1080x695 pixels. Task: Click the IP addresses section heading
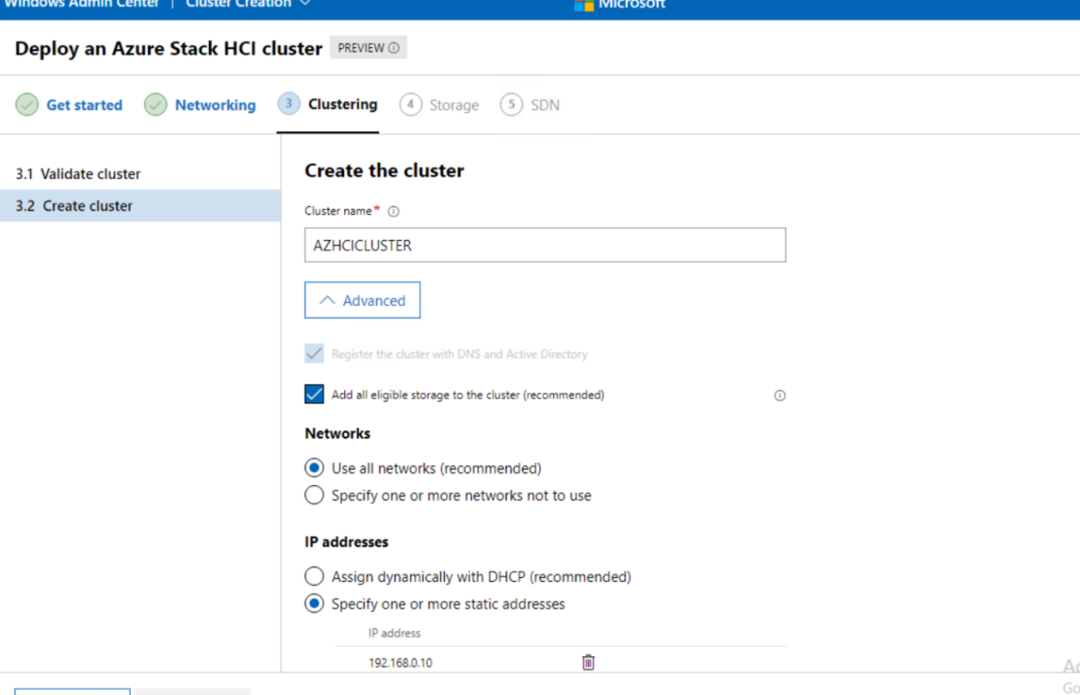pos(346,542)
